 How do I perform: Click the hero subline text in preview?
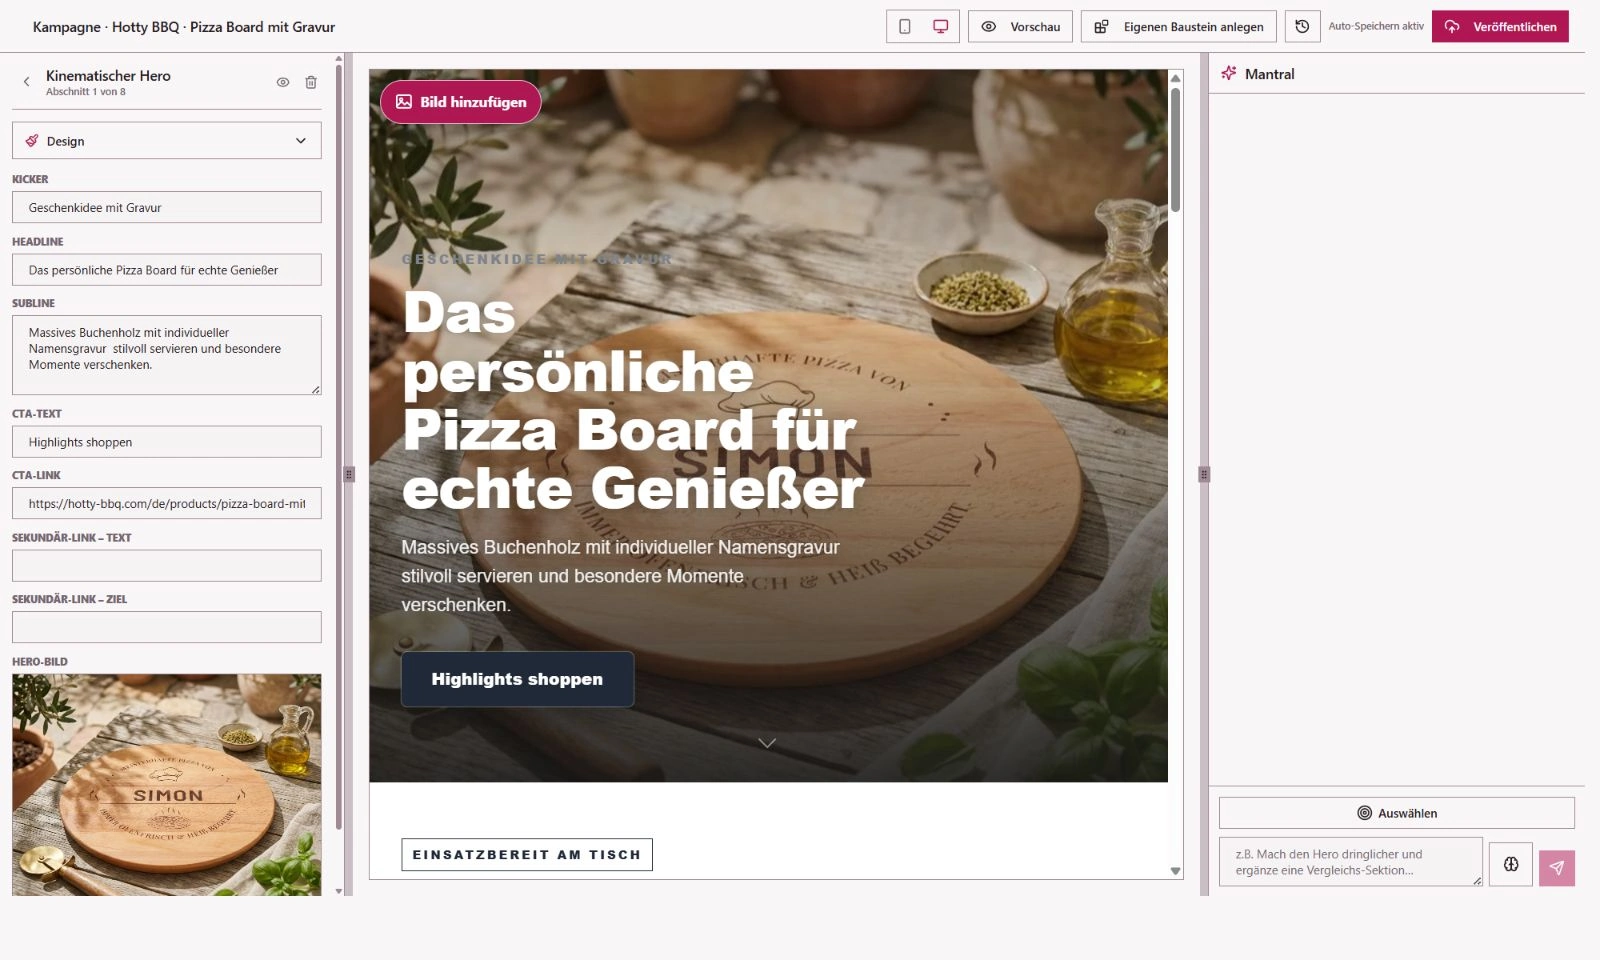coord(620,576)
